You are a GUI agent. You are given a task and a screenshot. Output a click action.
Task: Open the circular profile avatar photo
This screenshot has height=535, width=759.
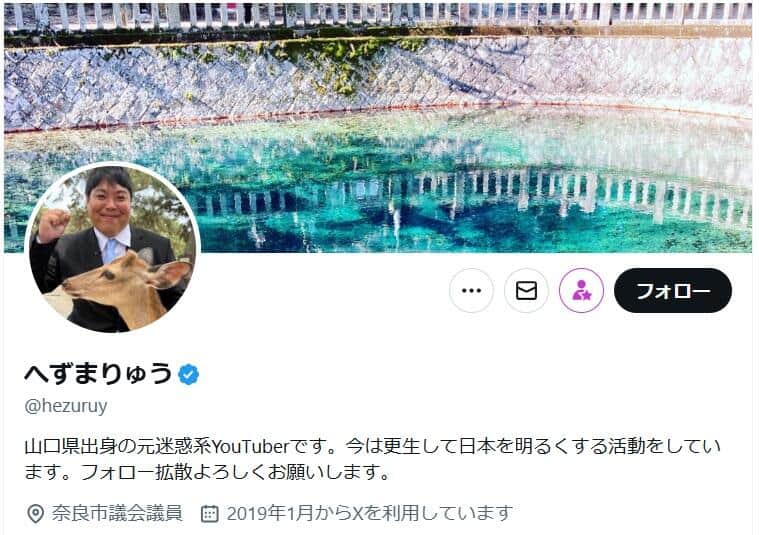(113, 248)
